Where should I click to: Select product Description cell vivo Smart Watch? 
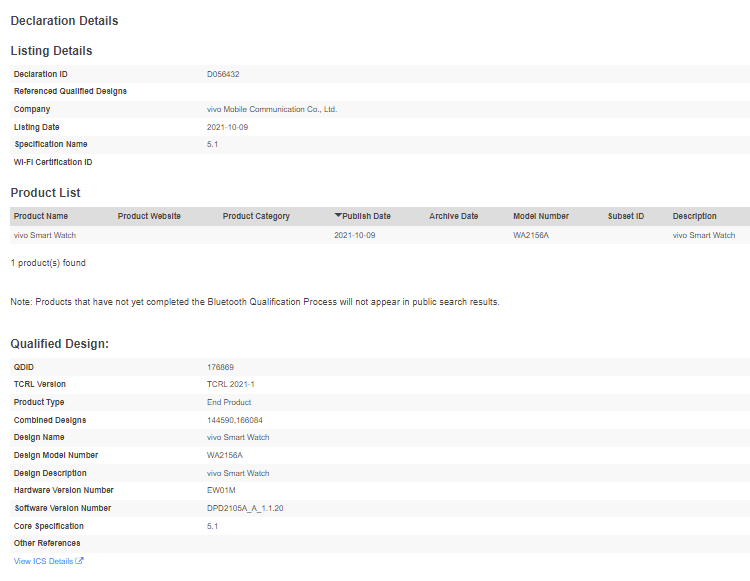(704, 235)
